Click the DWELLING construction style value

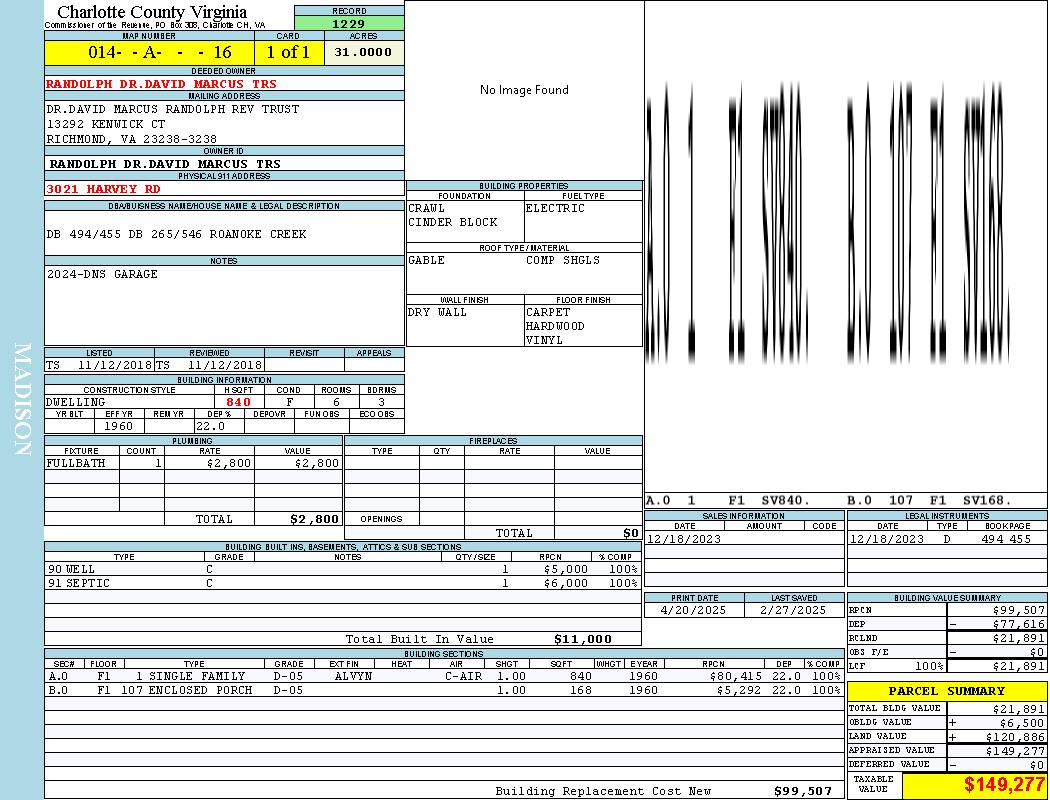coord(76,402)
